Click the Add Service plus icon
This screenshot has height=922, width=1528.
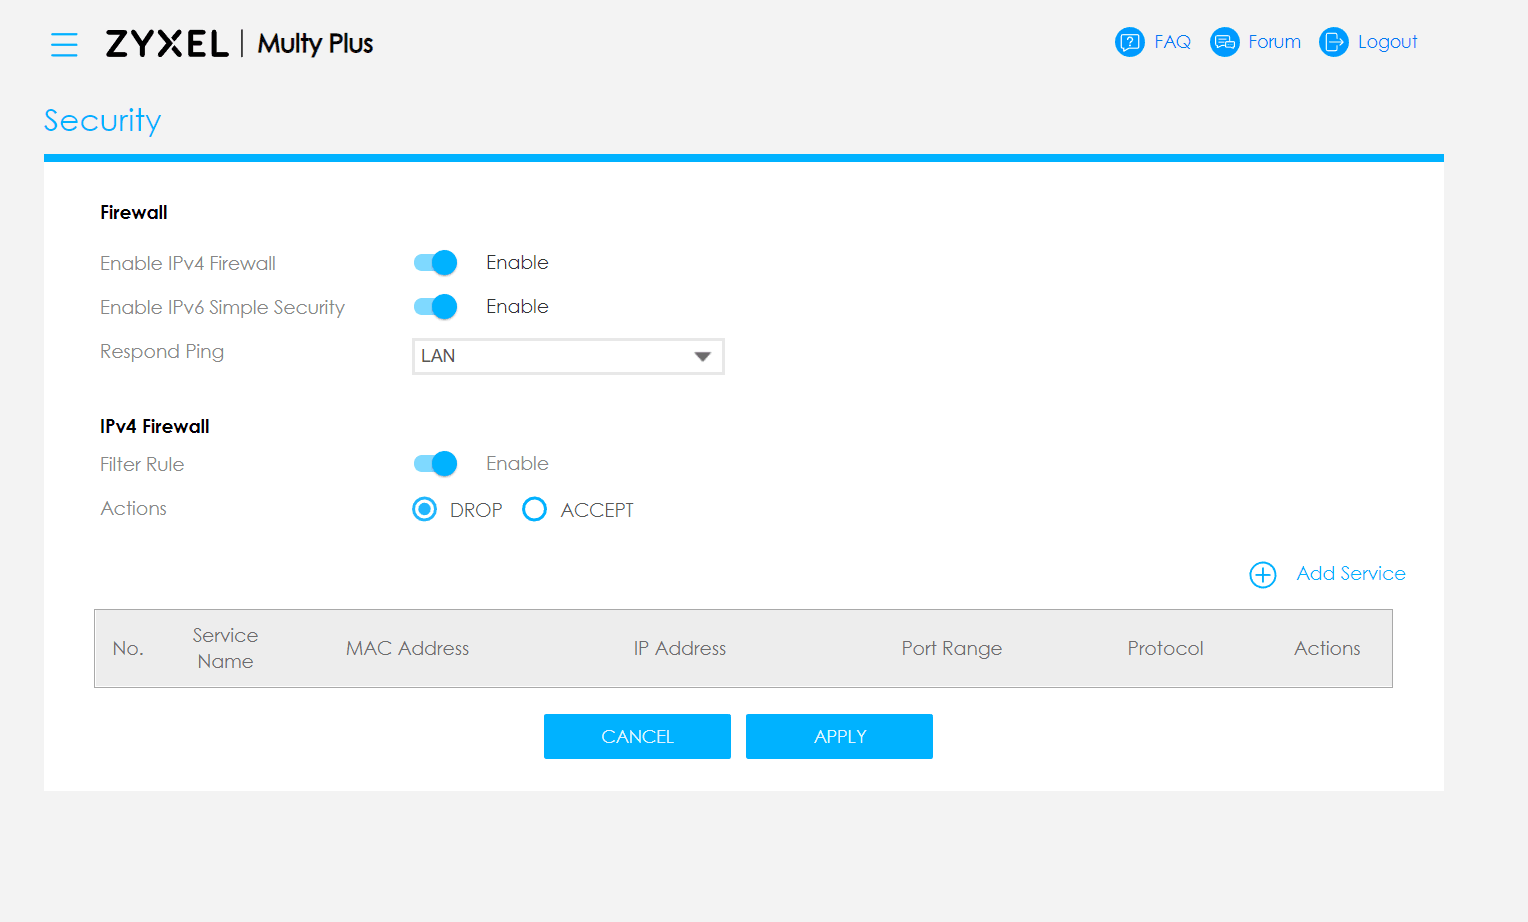click(x=1262, y=575)
